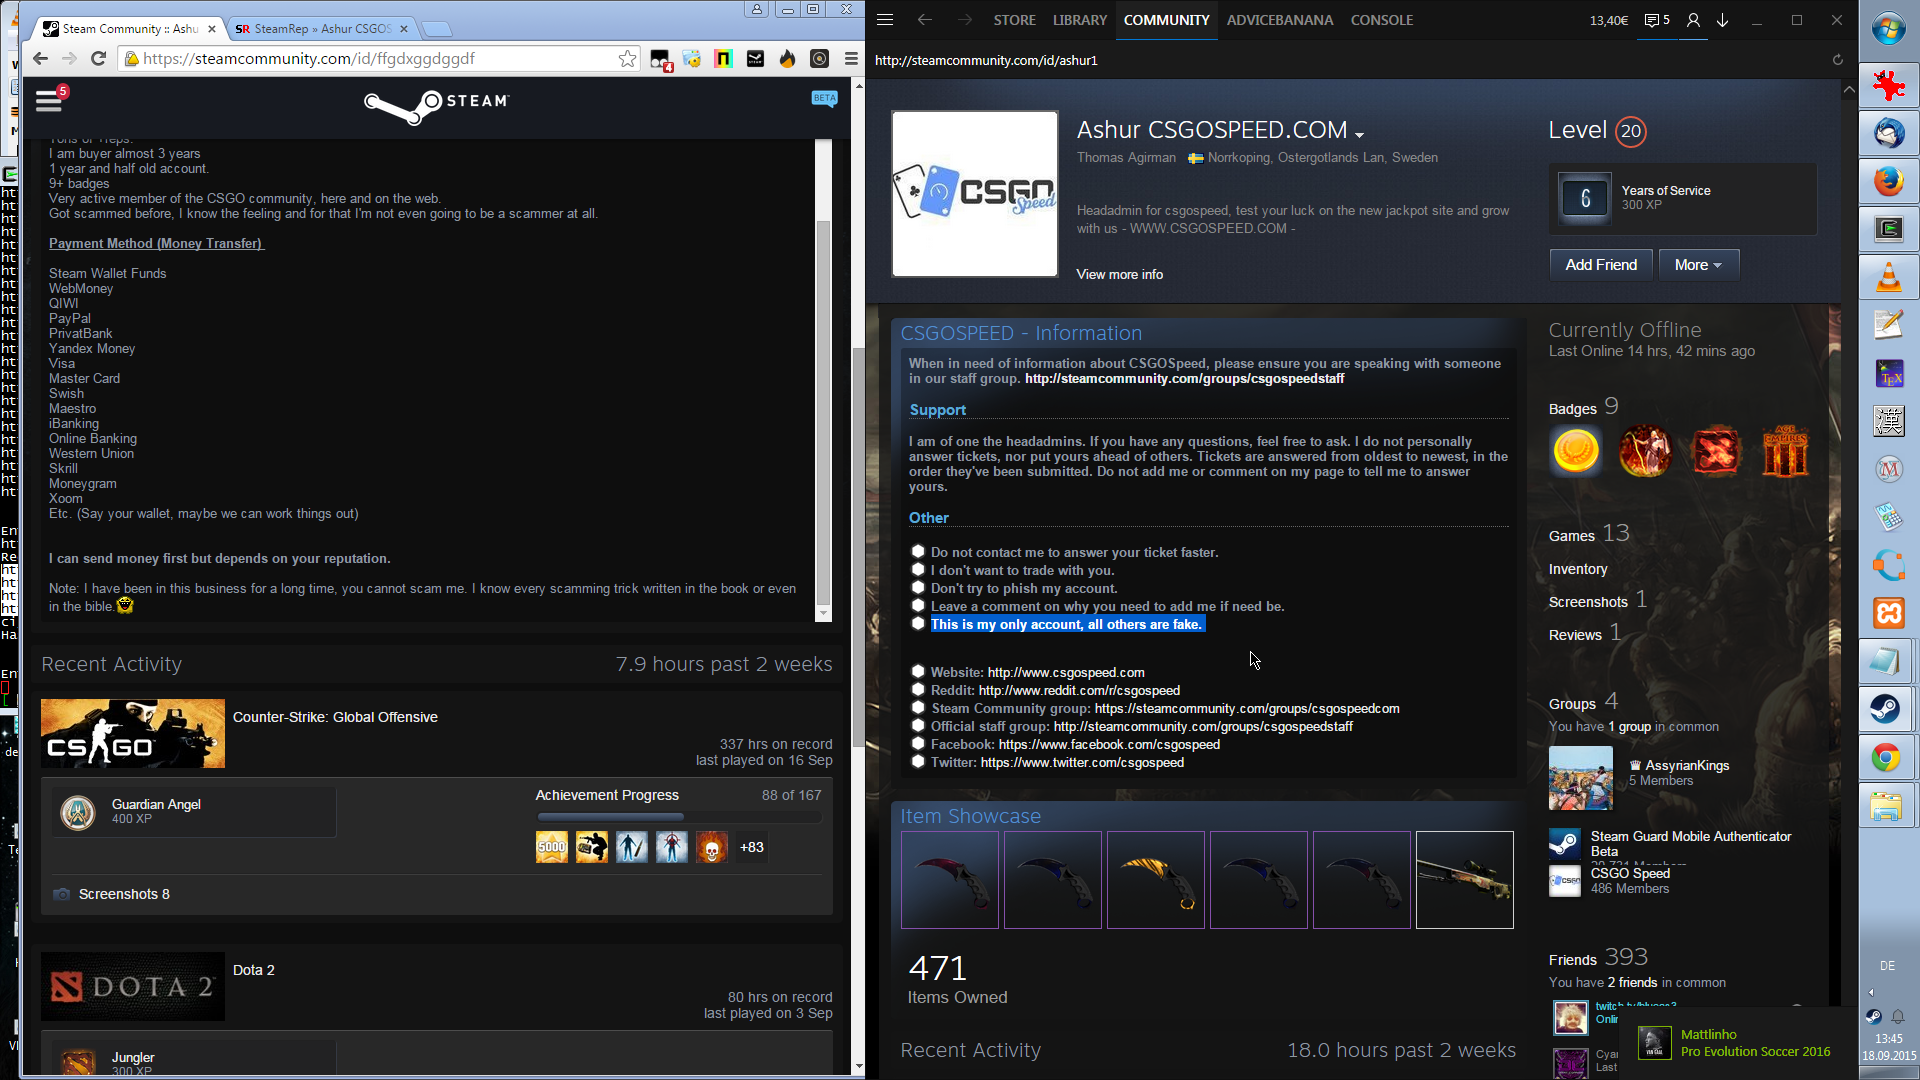
Task: Open the Chrome three-line menu
Action: point(851,59)
